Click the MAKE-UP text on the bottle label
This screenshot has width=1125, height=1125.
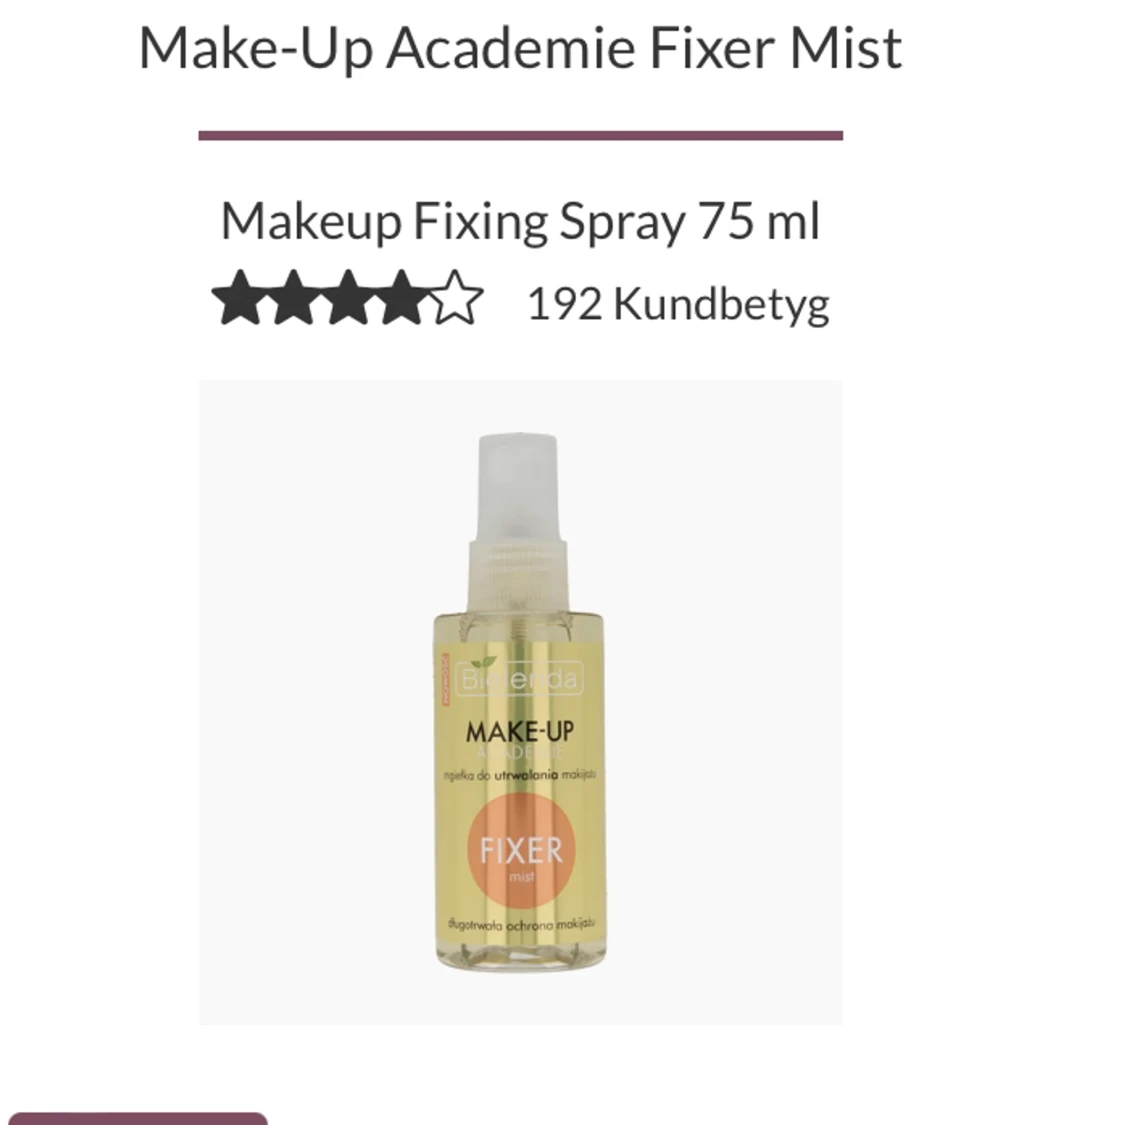pos(520,732)
